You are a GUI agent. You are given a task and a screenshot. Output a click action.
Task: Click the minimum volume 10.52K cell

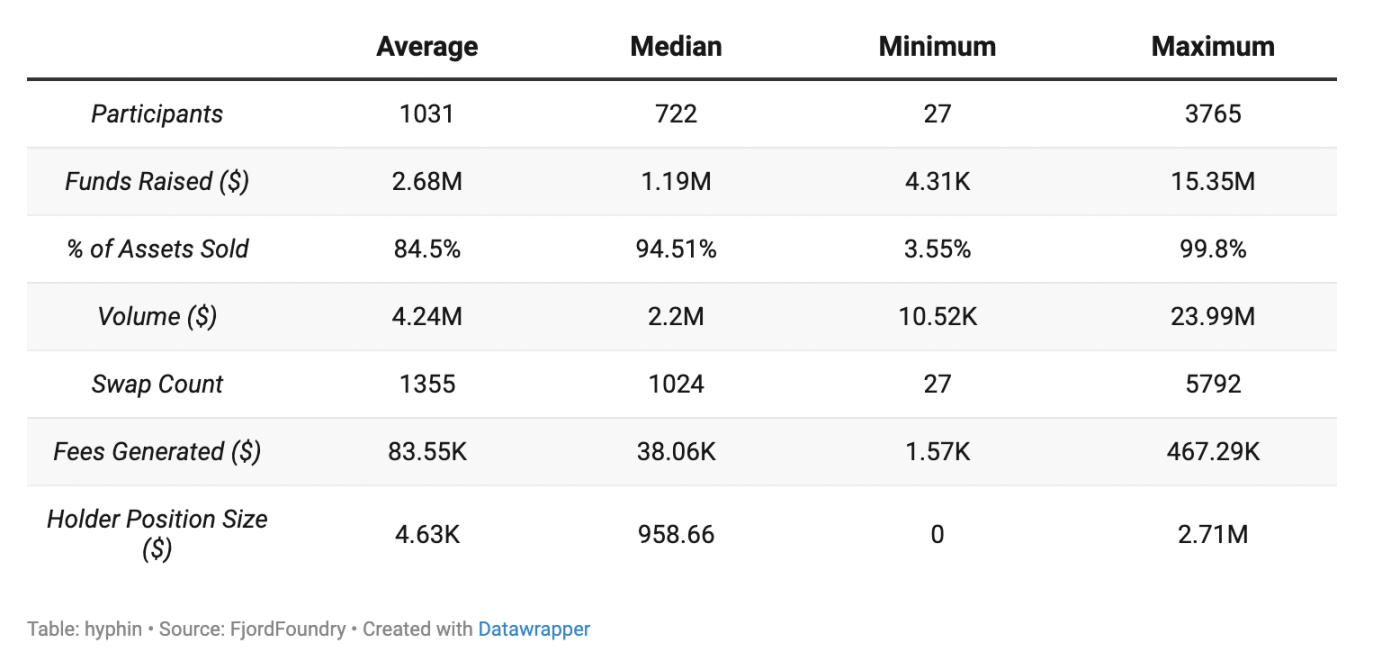click(937, 317)
